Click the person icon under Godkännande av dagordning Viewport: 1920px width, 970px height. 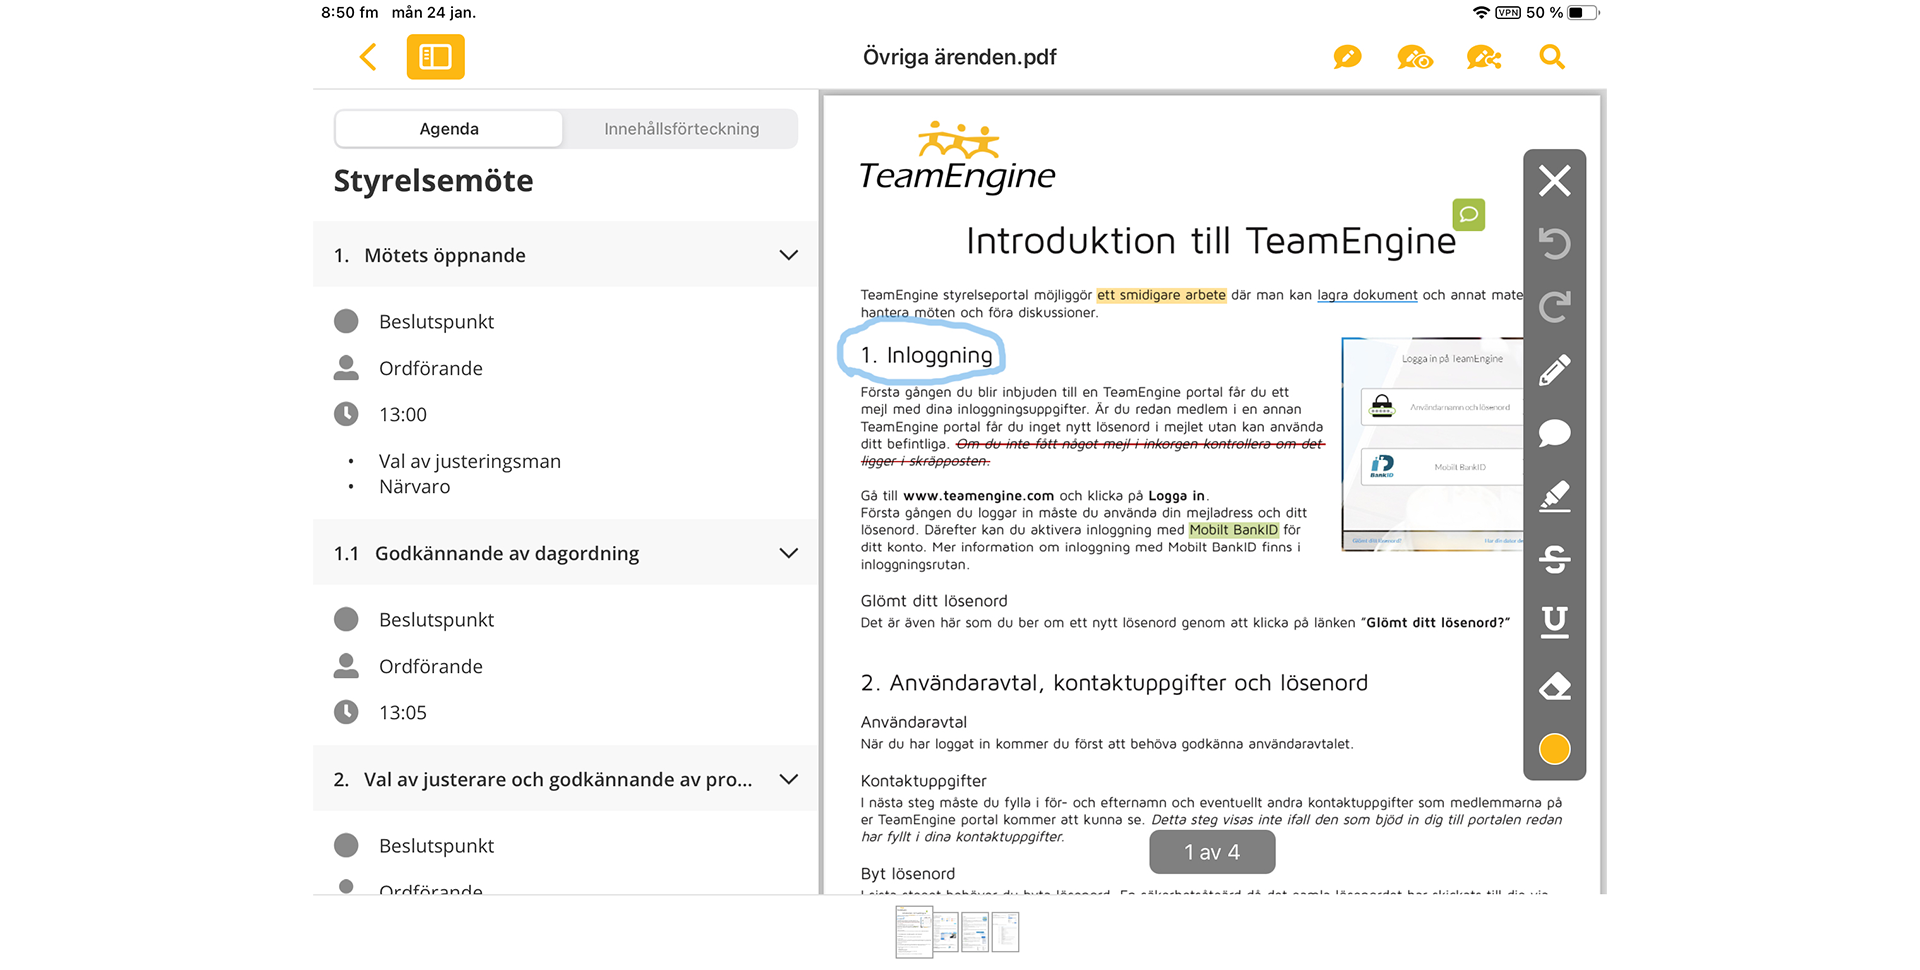point(346,666)
